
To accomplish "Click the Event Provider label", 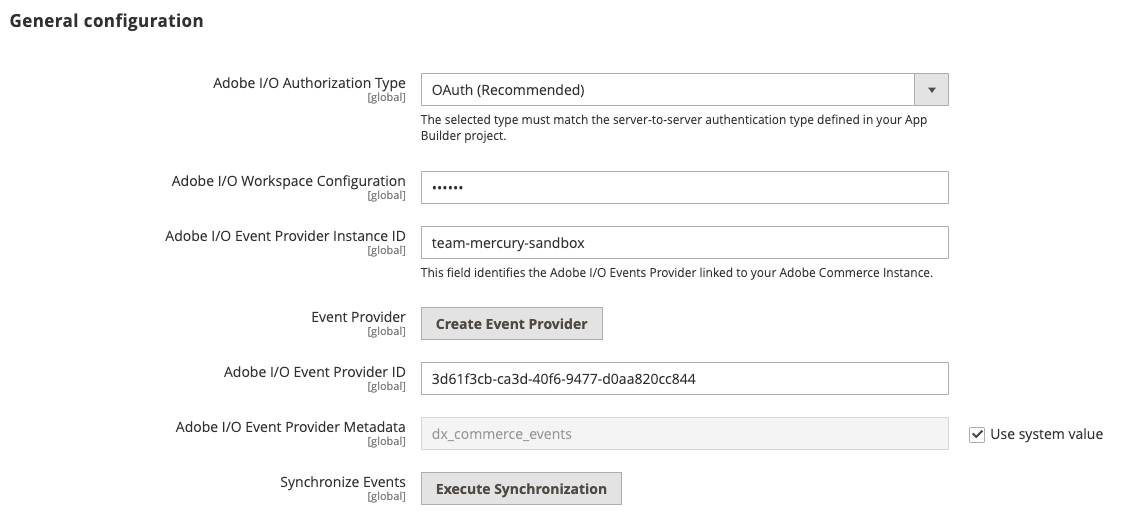I will [358, 317].
